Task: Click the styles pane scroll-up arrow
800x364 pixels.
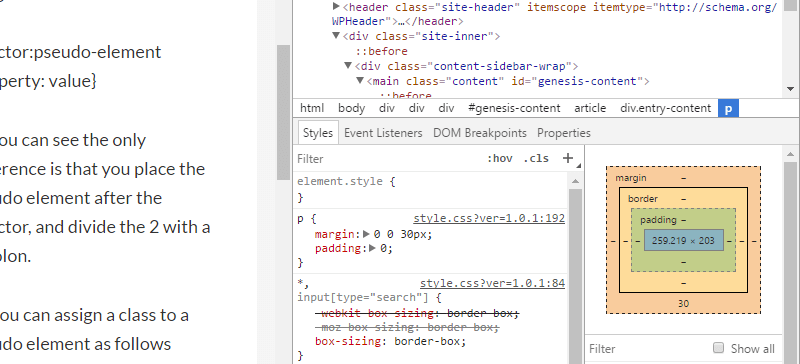Action: (575, 181)
